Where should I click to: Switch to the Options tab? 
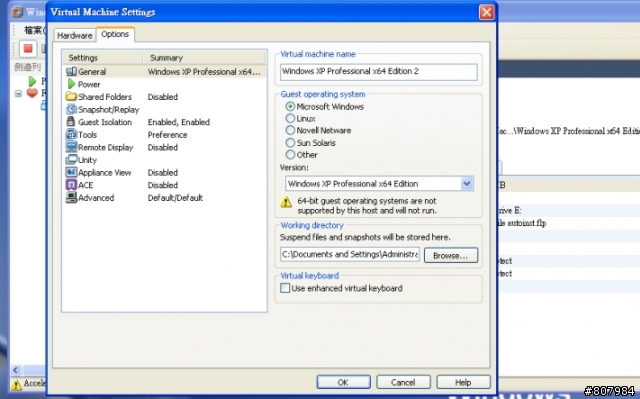(x=115, y=34)
